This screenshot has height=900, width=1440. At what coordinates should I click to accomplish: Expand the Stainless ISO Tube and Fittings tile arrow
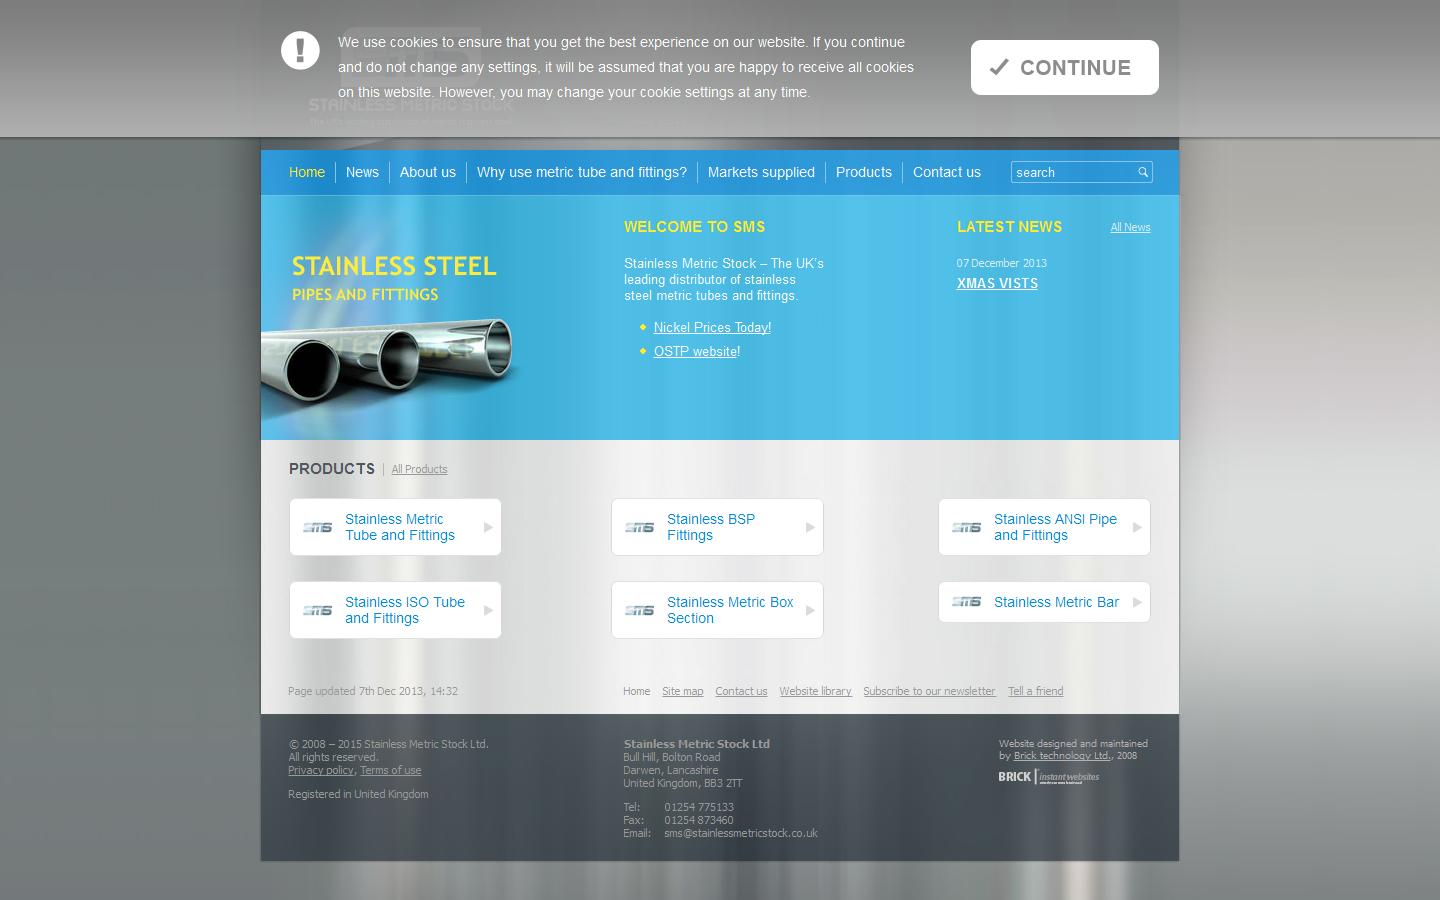488,610
